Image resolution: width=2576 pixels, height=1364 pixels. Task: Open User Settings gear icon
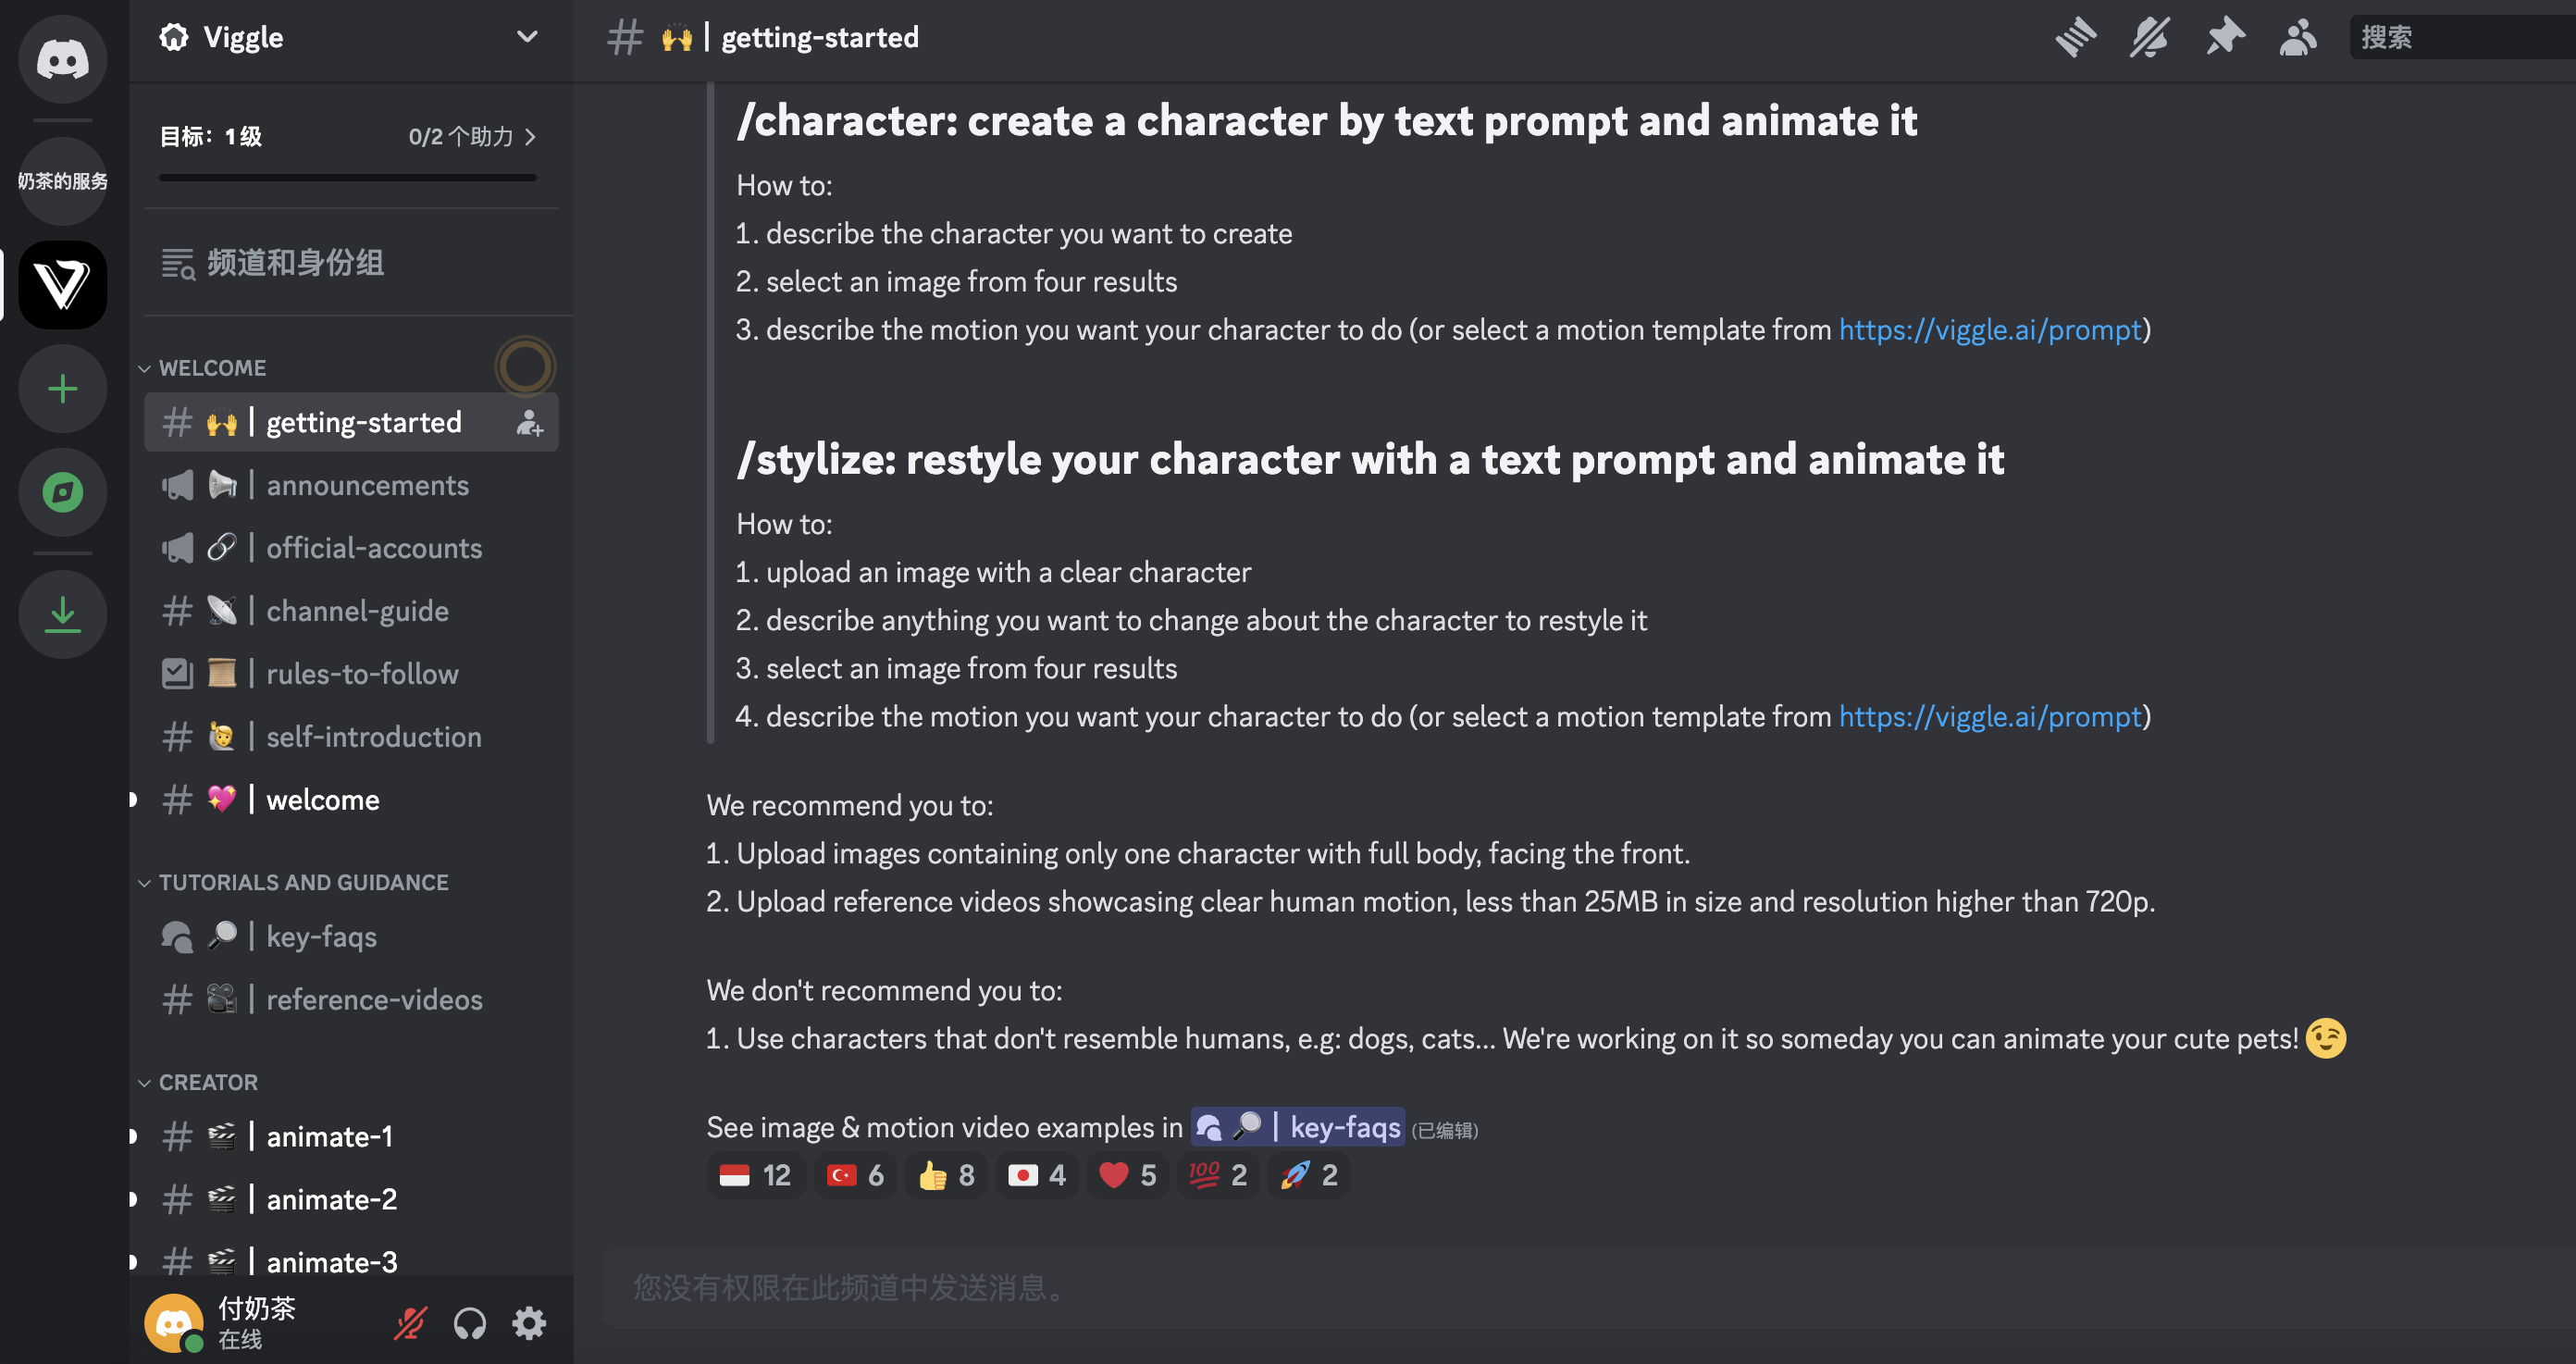click(529, 1323)
